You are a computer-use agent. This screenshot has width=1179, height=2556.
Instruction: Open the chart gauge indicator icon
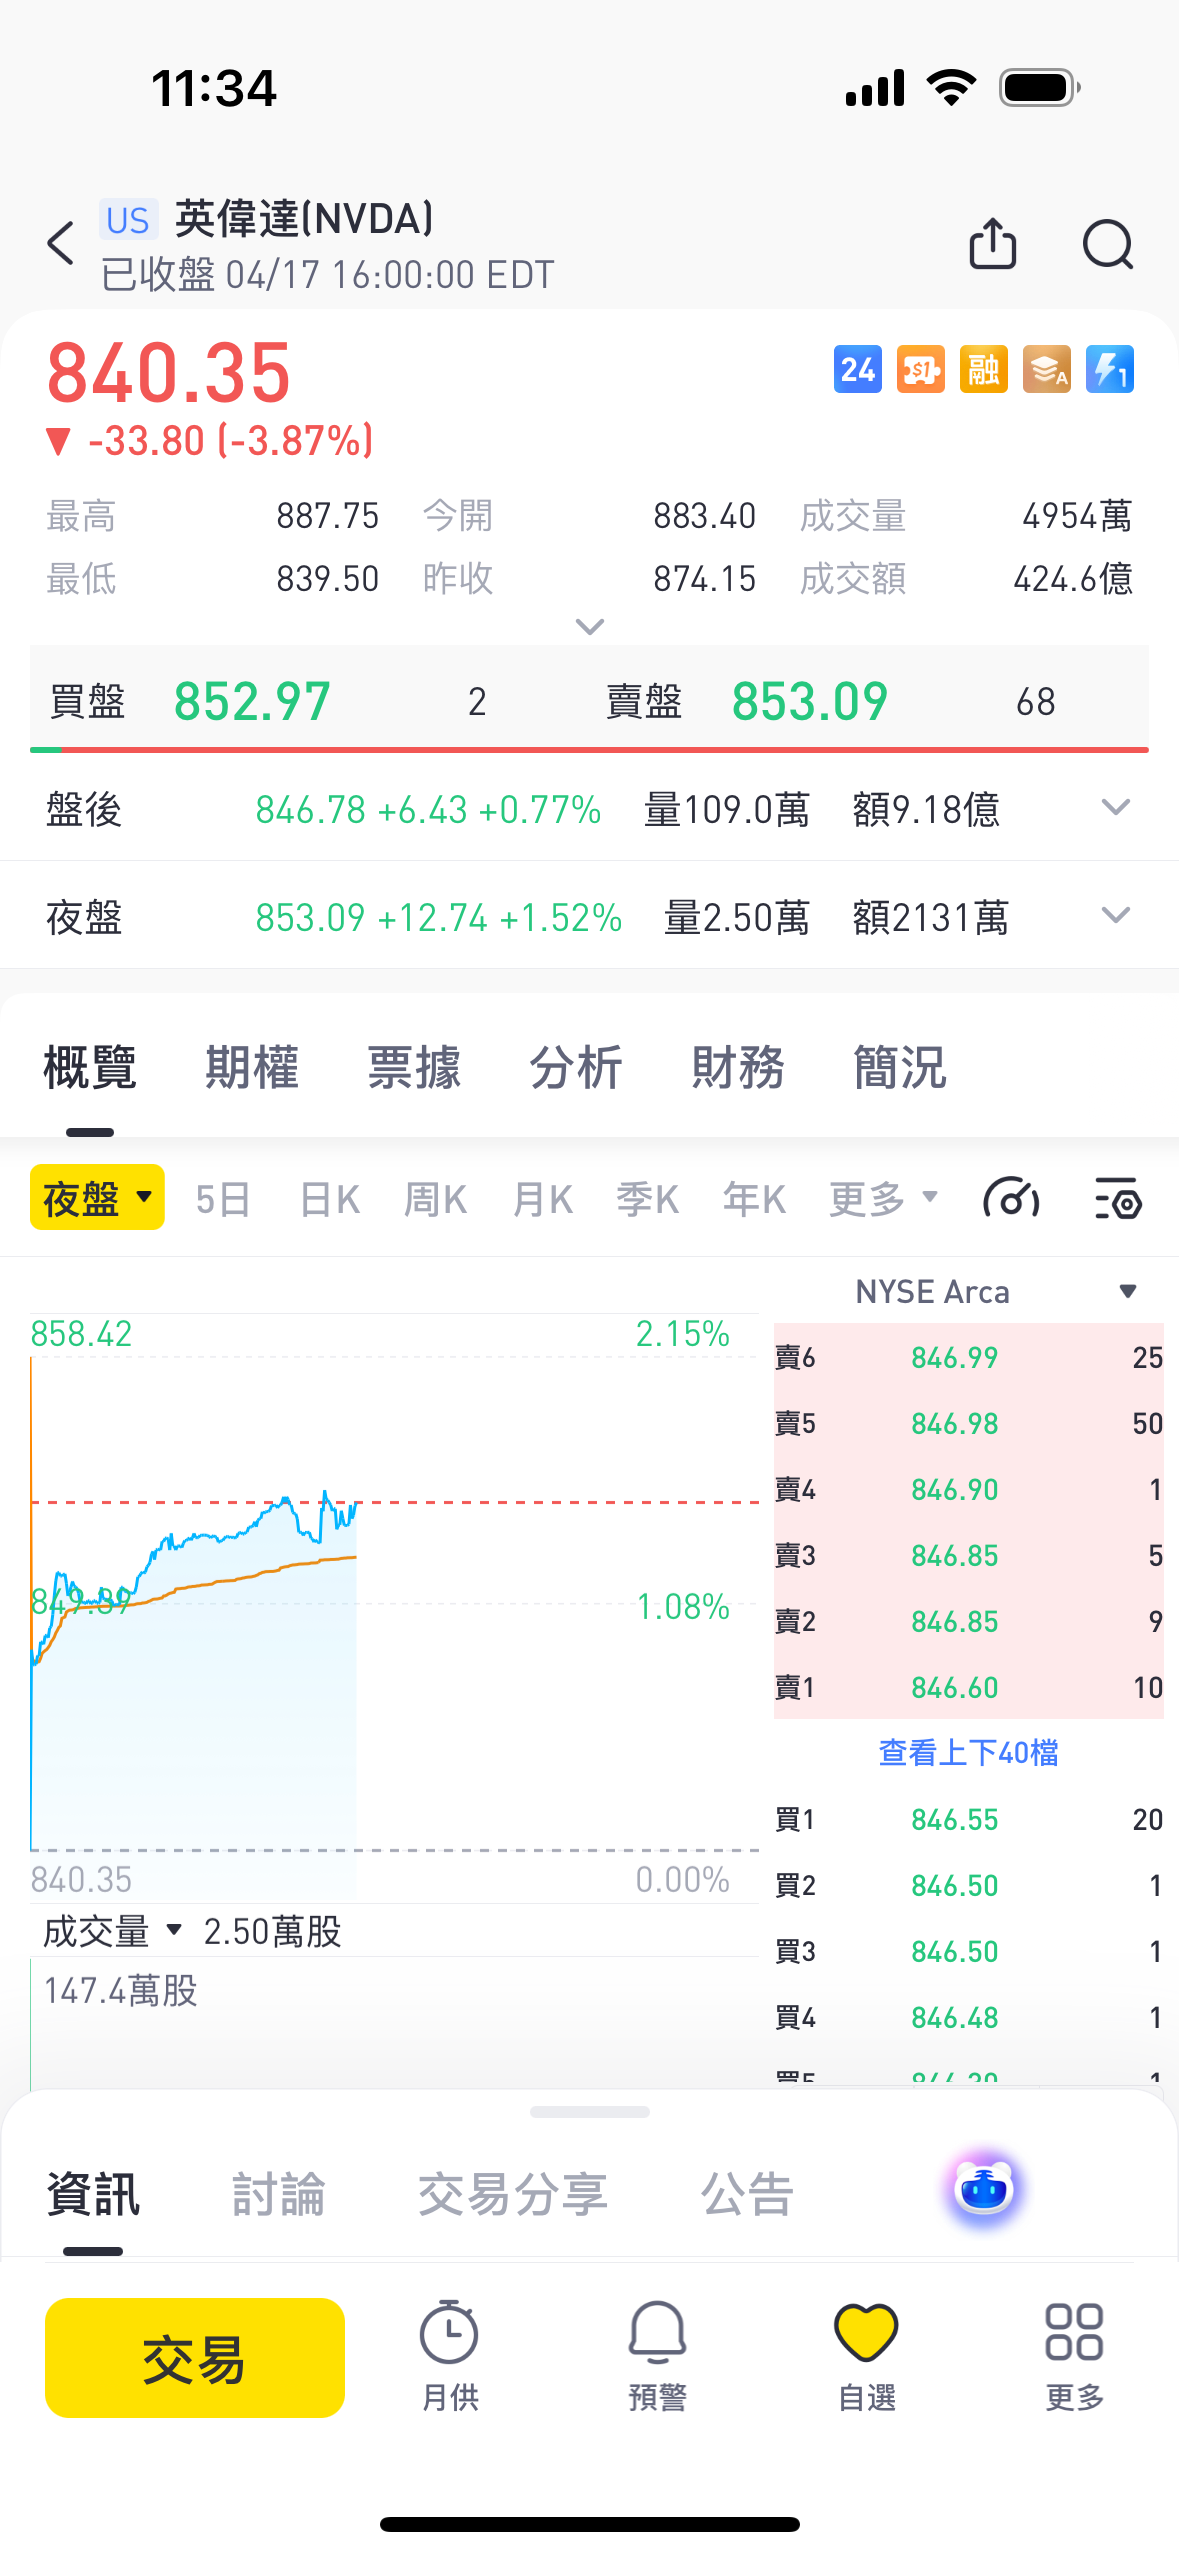pyautogui.click(x=1012, y=1198)
